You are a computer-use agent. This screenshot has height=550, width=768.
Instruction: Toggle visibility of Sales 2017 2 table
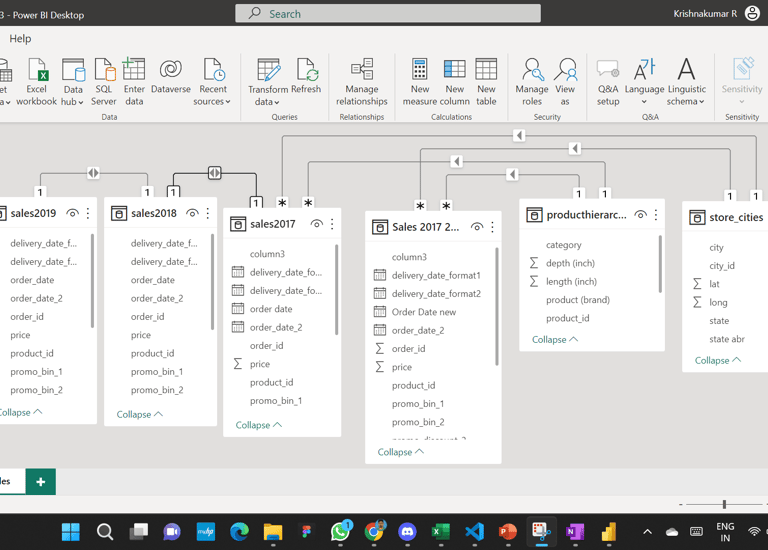click(477, 227)
